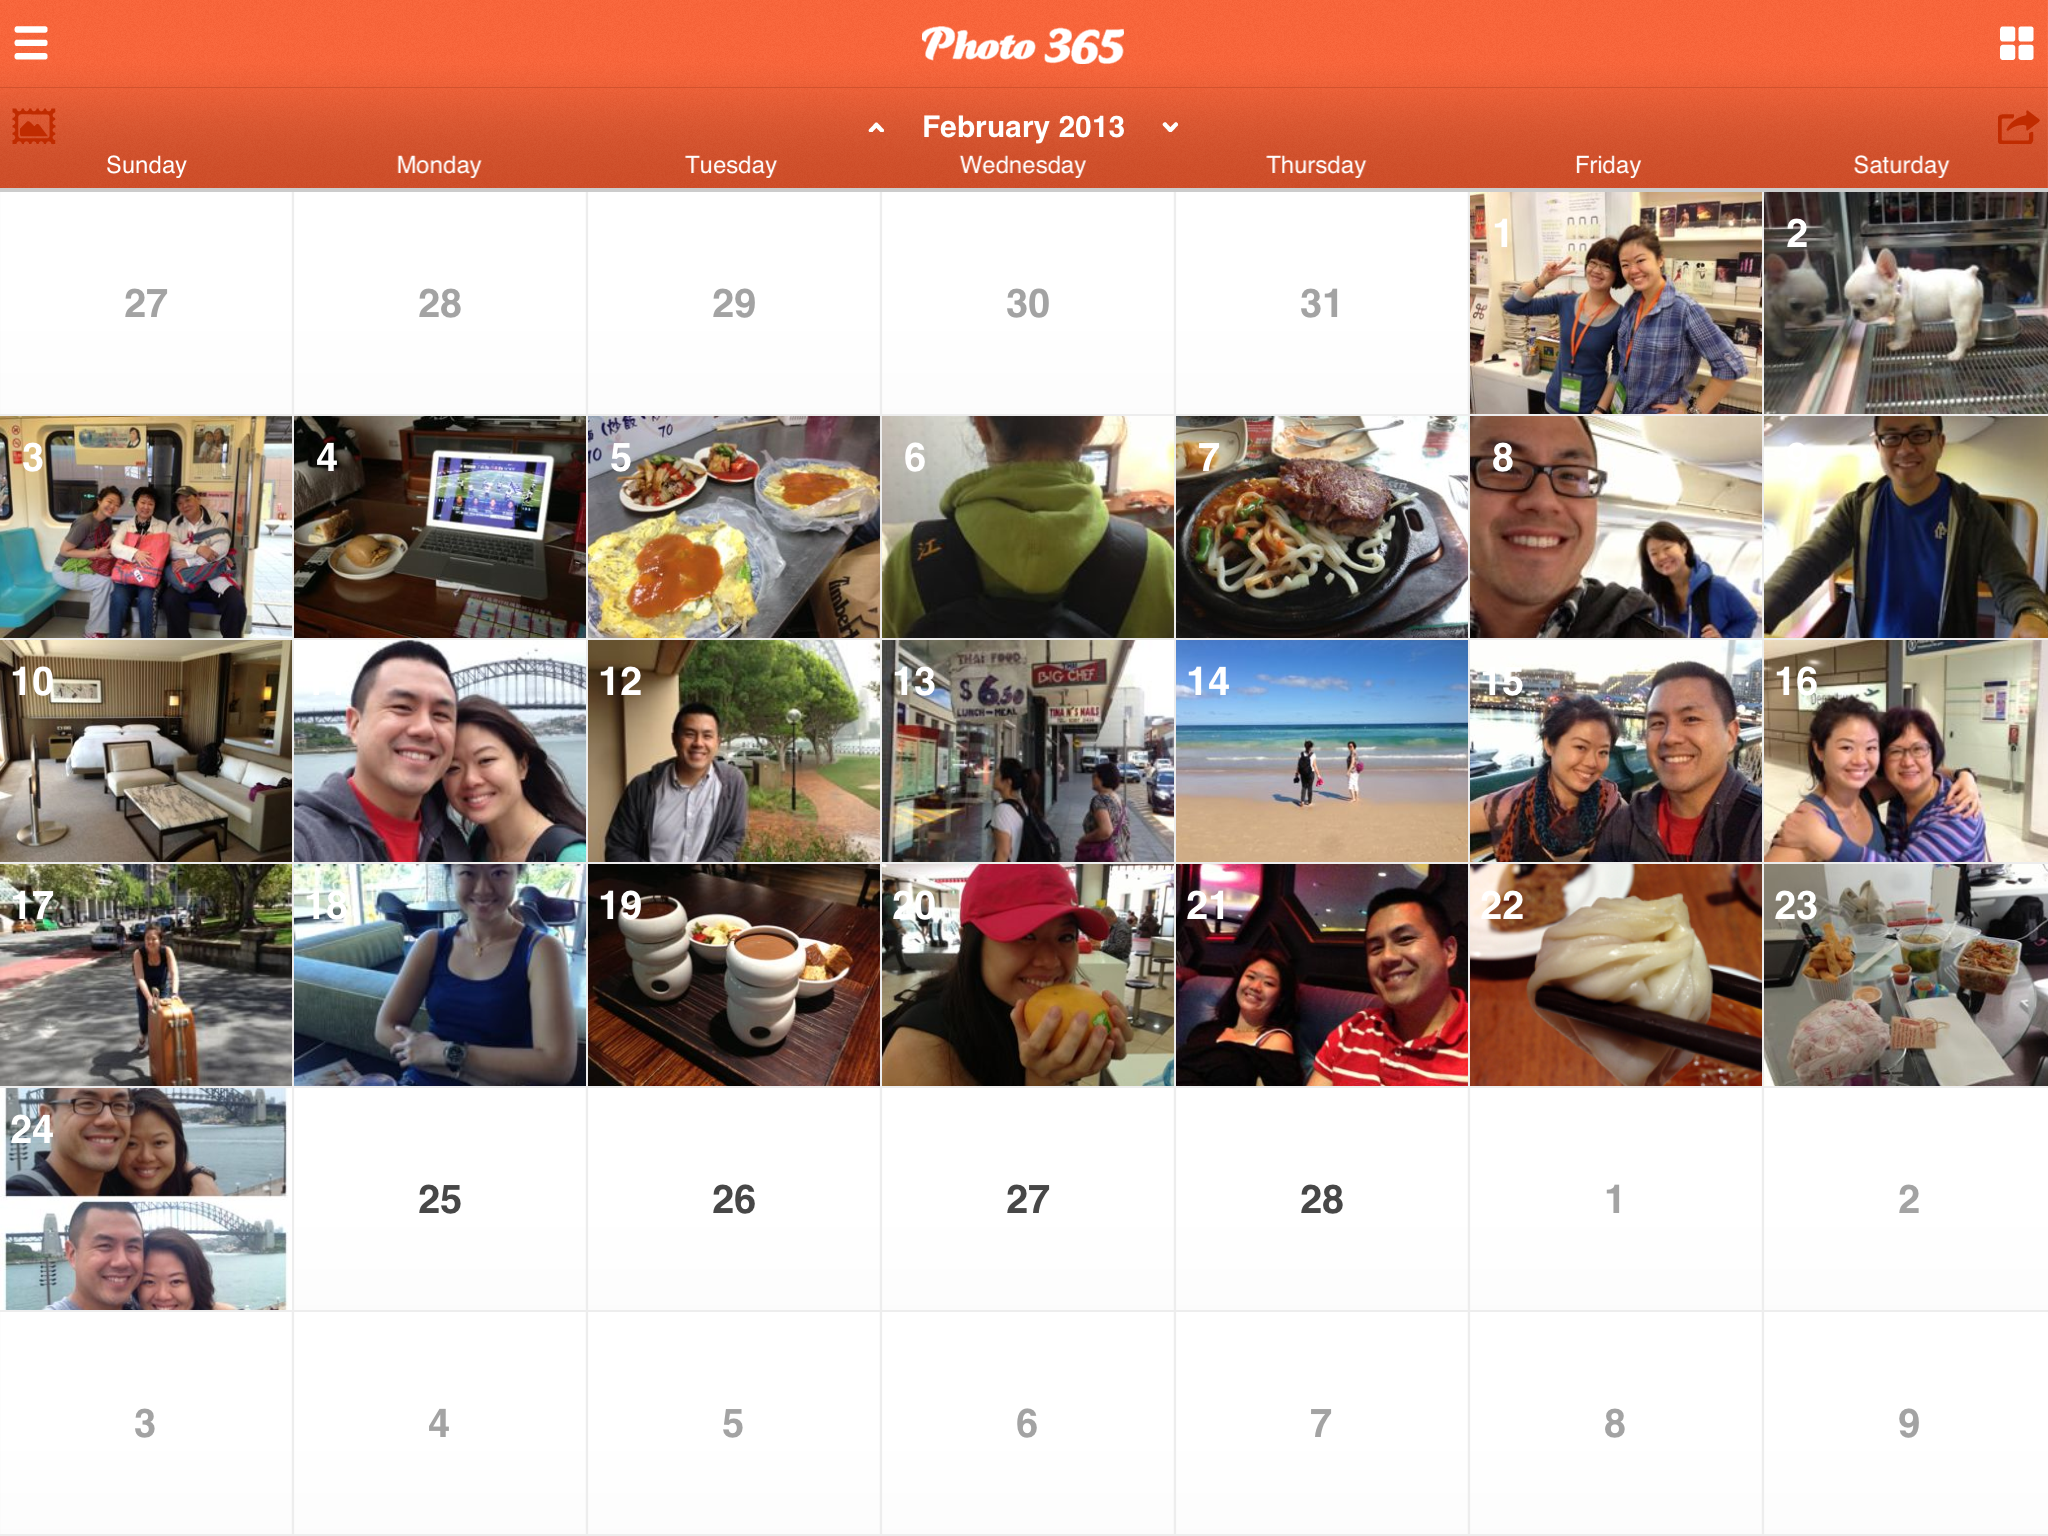The height and width of the screenshot is (1536, 2048).
Task: Open the hotel room photo on day 10
Action: click(146, 751)
